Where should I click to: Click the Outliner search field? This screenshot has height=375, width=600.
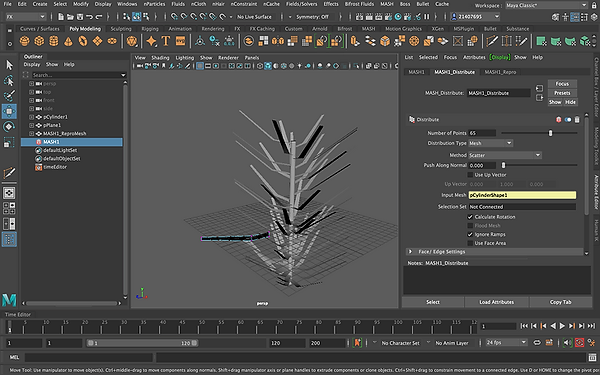78,75
